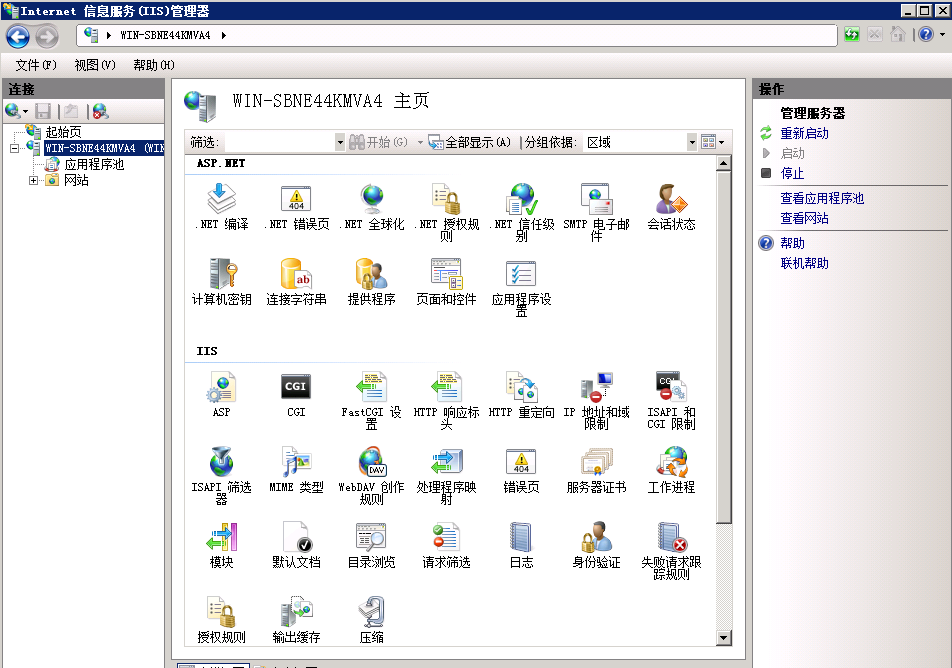Click the 重新启动 action link
The image size is (952, 668).
[804, 134]
